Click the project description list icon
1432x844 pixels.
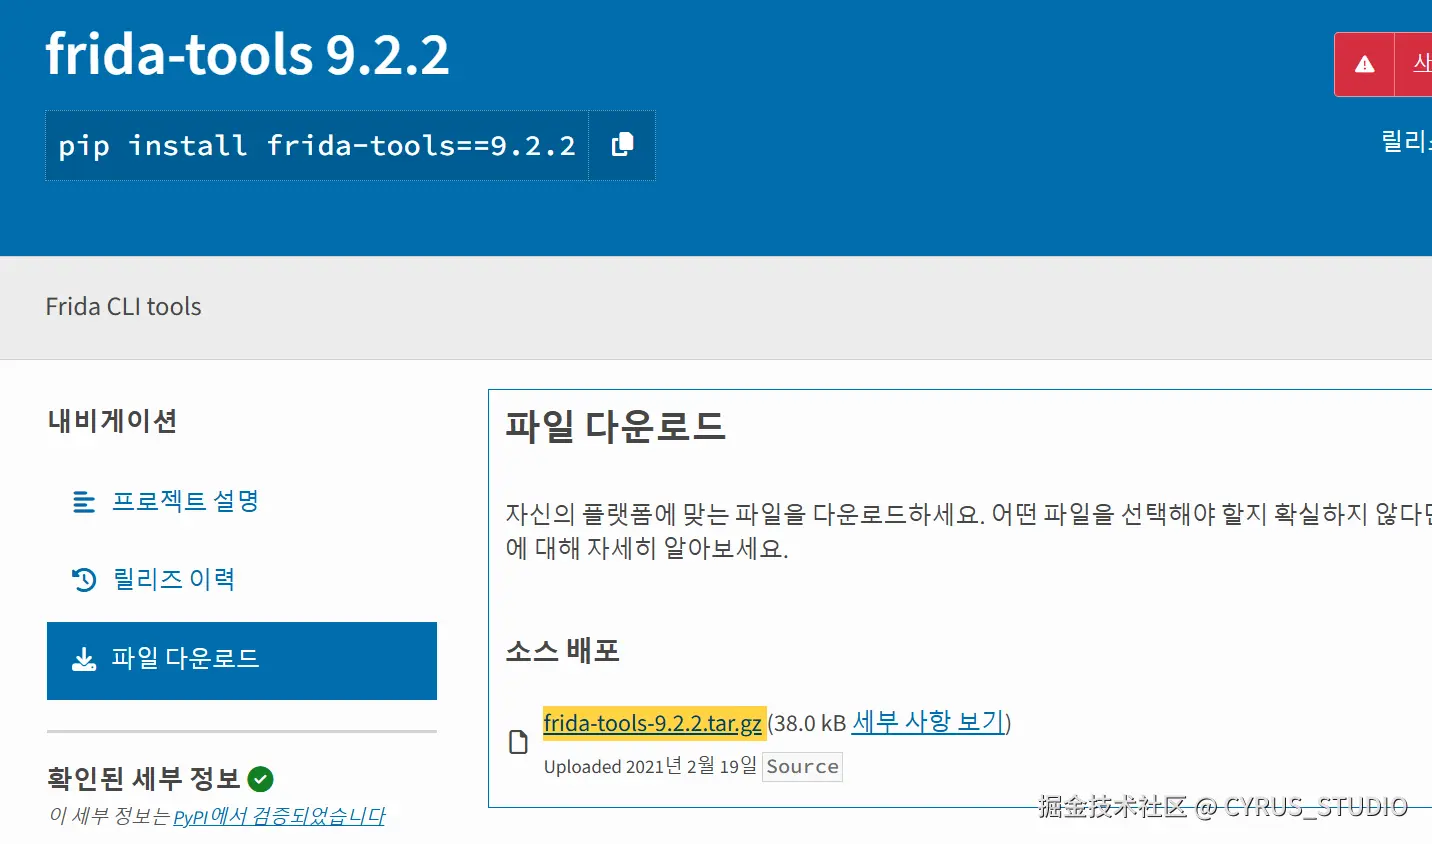click(84, 502)
